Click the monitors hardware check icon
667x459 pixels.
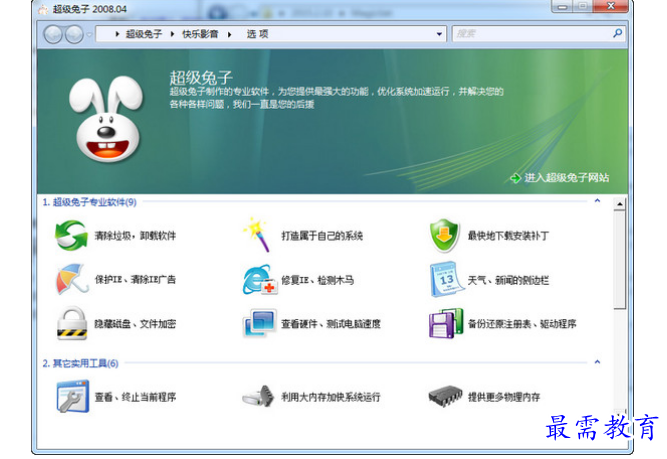[259, 323]
